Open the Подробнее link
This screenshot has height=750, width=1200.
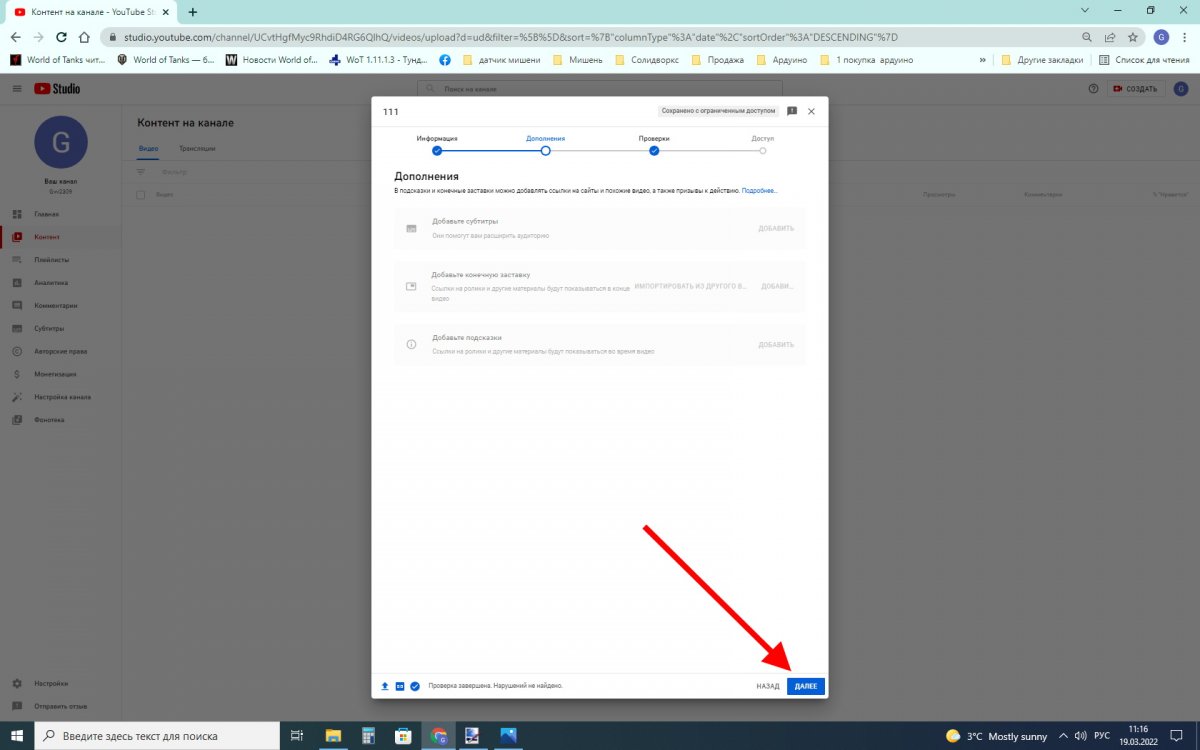tap(759, 190)
